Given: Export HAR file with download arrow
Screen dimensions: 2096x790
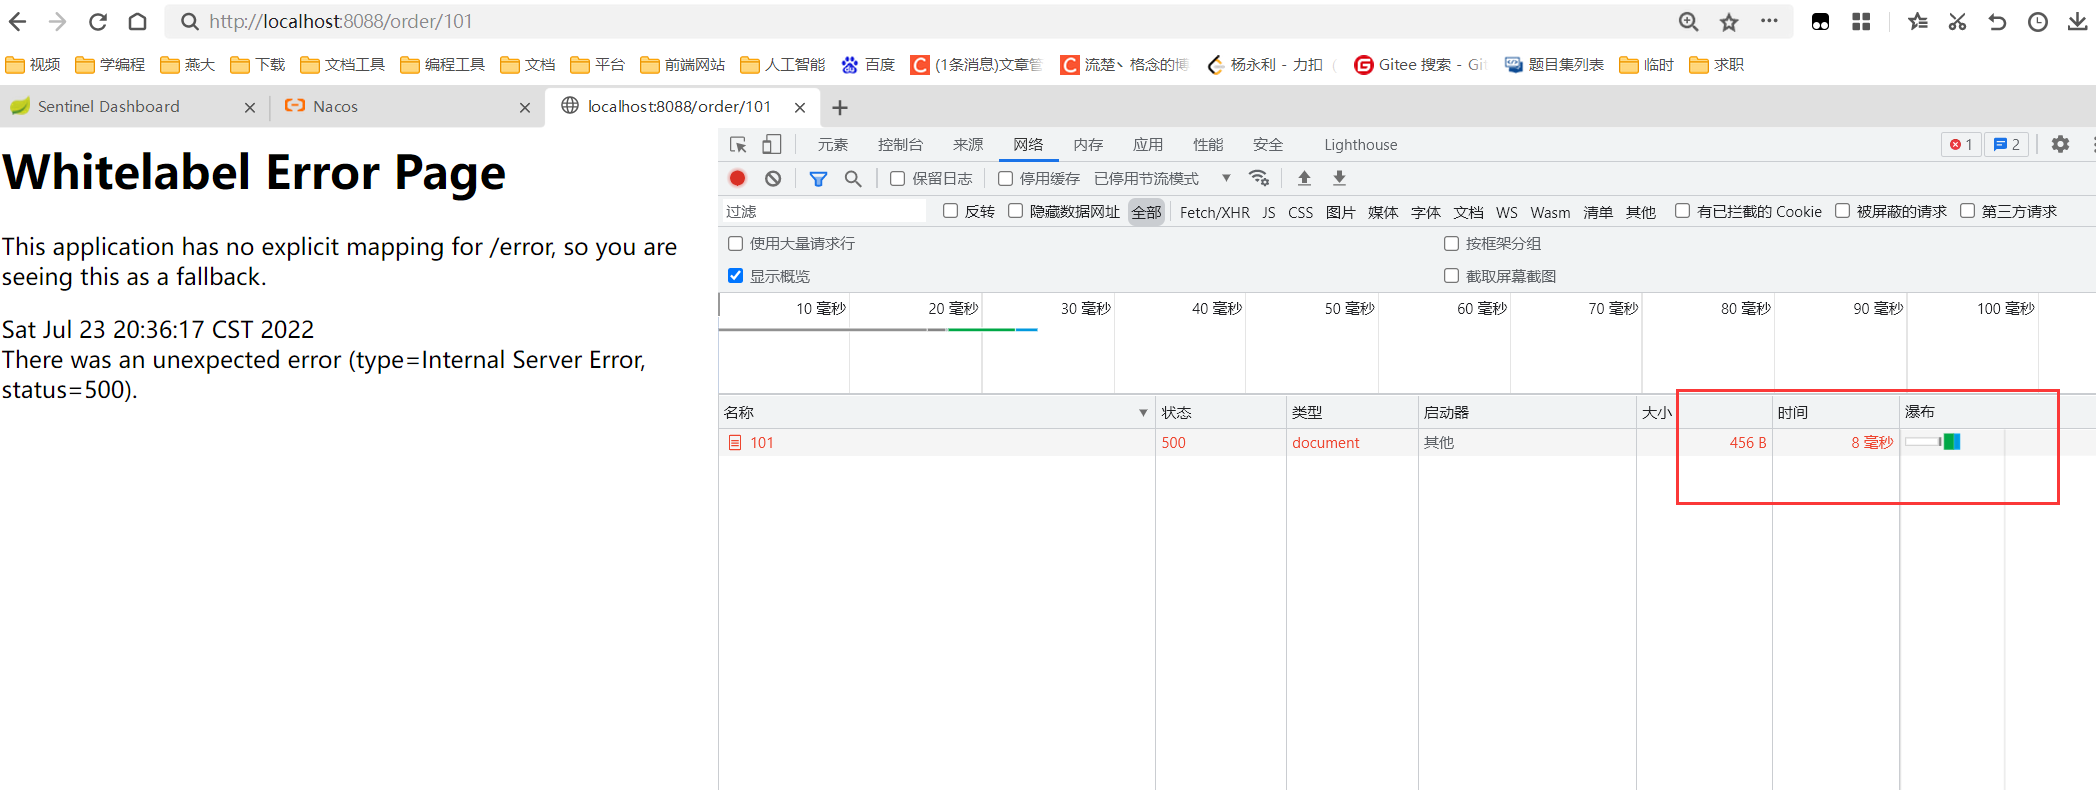Looking at the screenshot, I should point(1339,178).
